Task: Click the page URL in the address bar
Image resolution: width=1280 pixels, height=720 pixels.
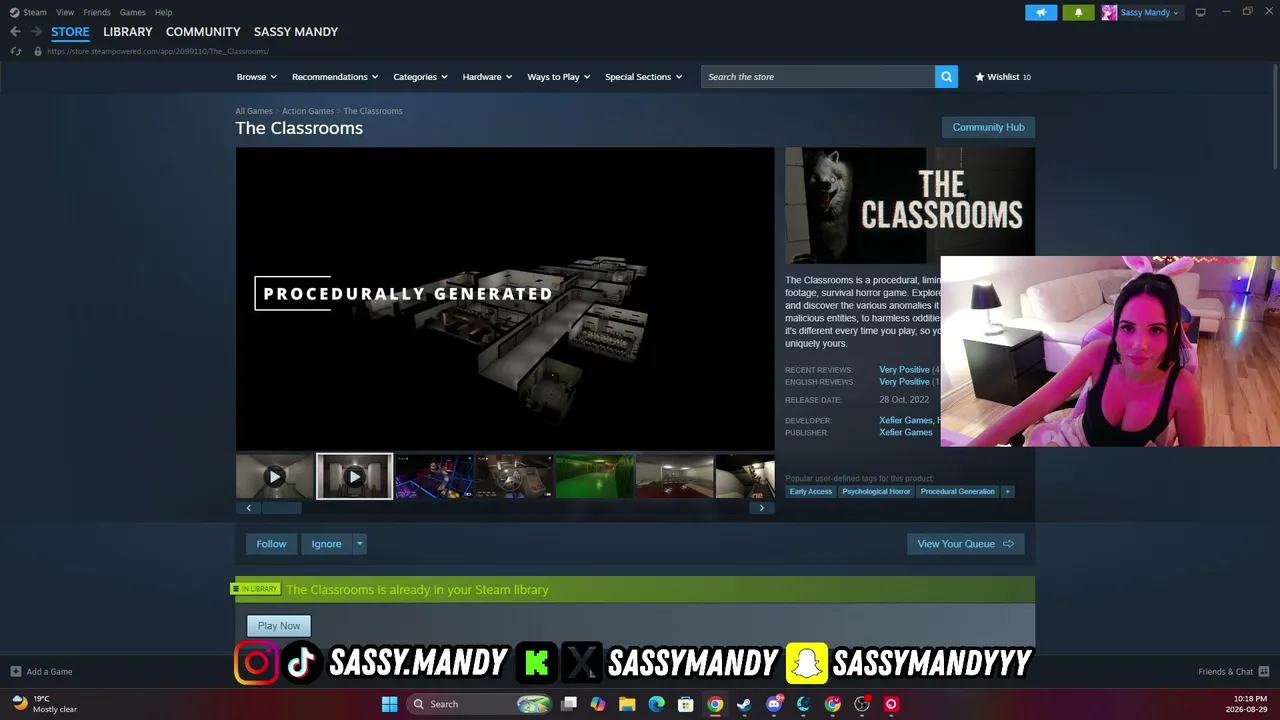Action: pyautogui.click(x=158, y=51)
